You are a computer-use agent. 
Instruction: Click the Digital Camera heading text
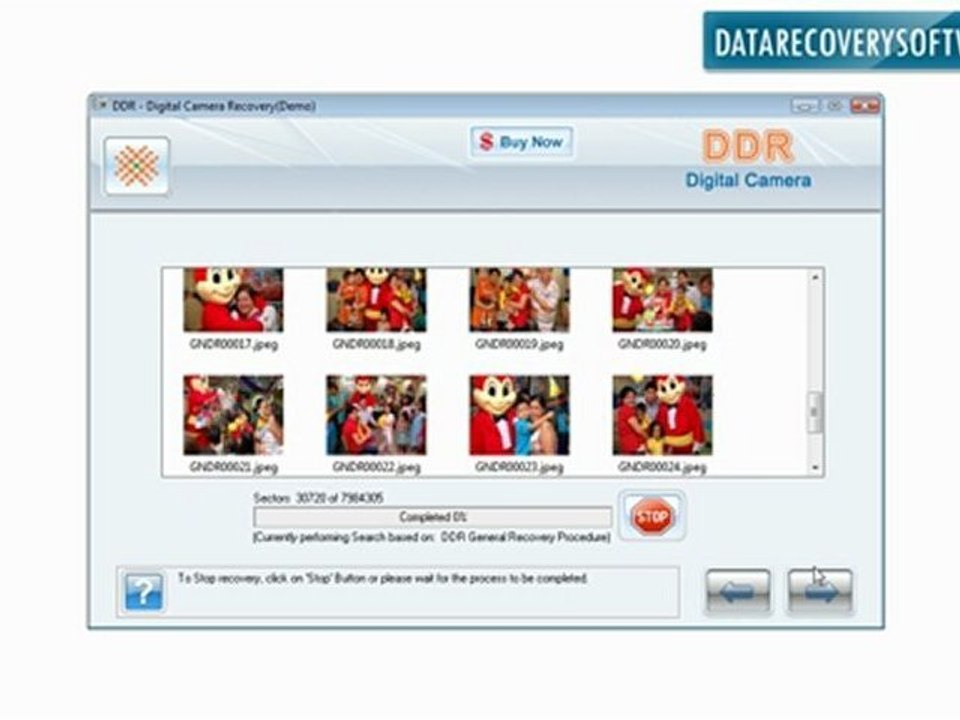[x=748, y=180]
